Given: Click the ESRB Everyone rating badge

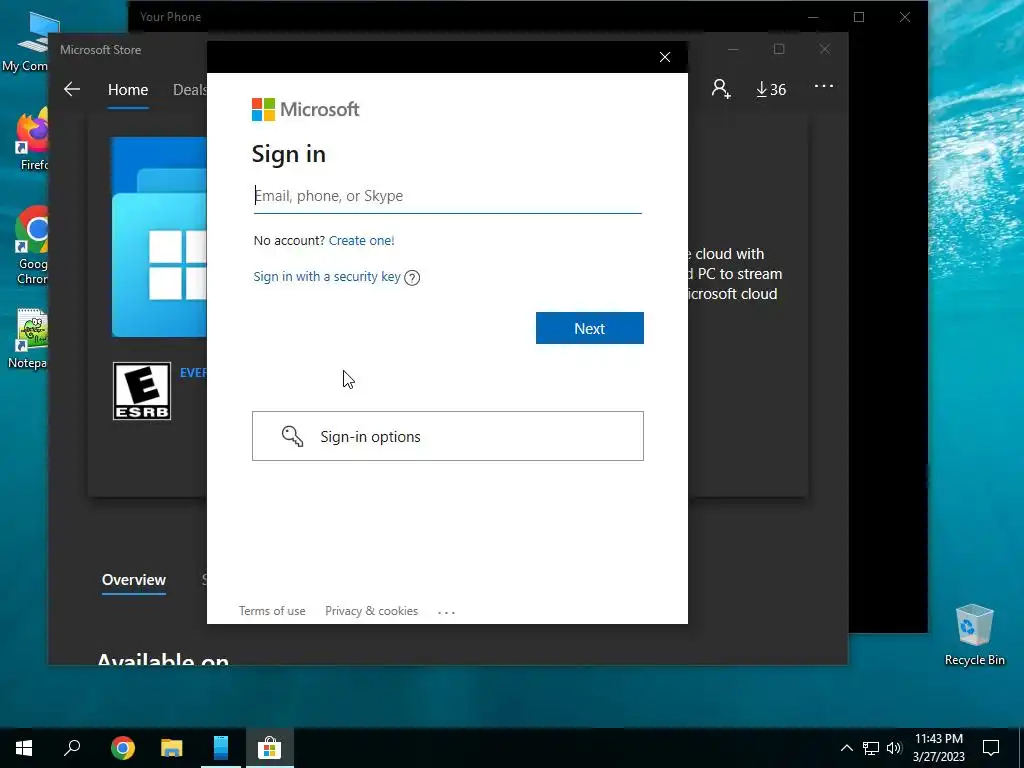Looking at the screenshot, I should 142,391.
